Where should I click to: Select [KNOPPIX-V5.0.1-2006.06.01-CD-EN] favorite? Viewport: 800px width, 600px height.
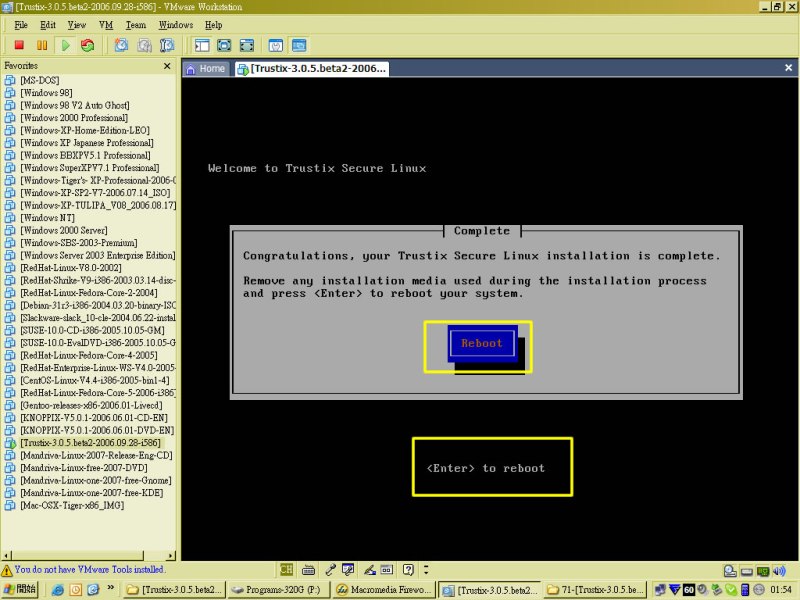94,418
